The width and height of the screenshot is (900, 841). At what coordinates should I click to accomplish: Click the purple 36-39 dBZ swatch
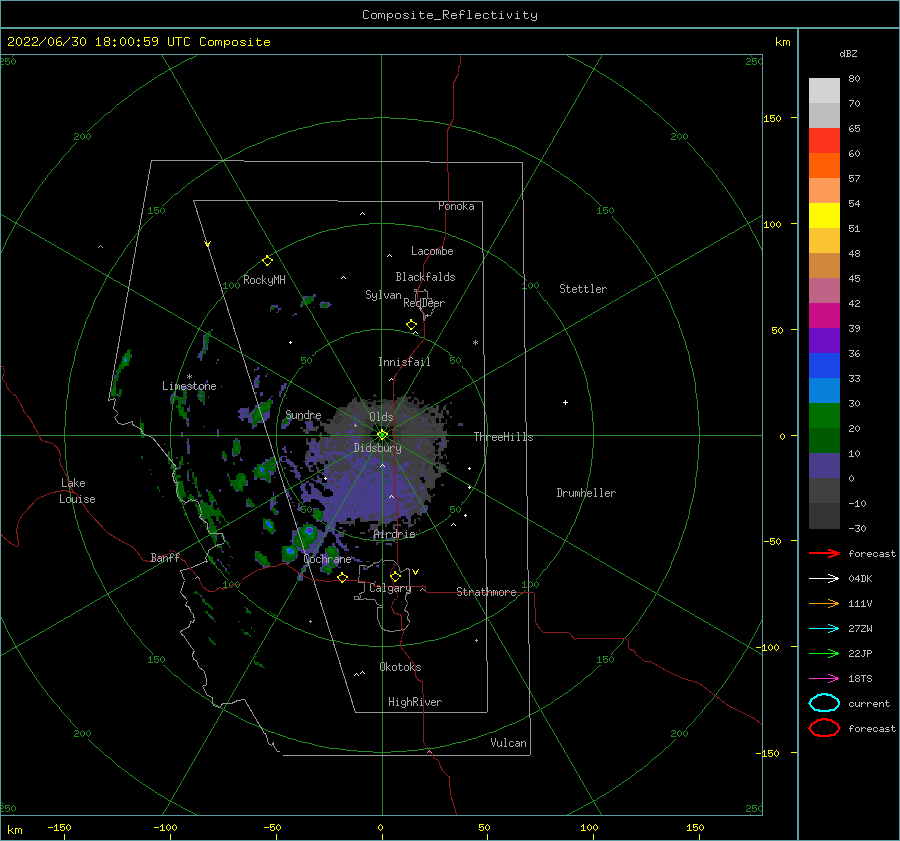coord(824,341)
